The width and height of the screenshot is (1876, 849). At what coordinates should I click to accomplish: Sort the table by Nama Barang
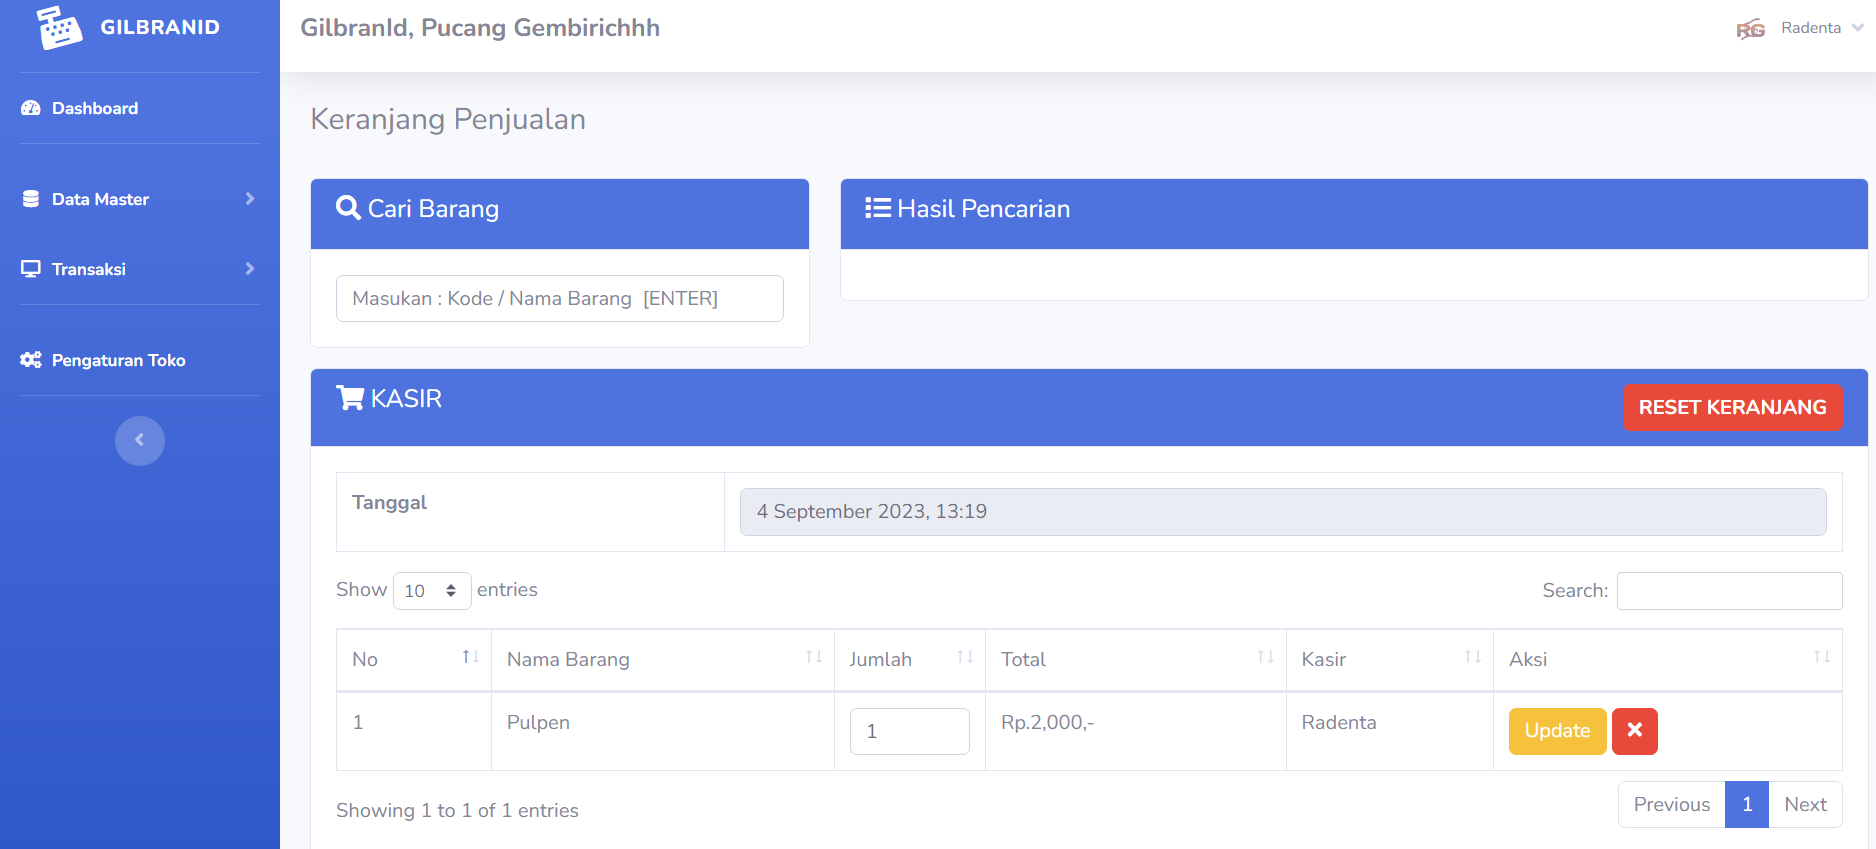814,657
